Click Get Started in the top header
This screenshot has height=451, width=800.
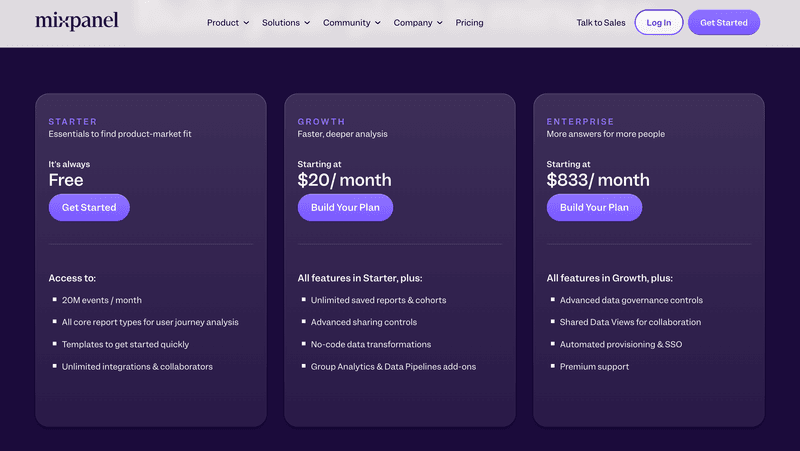click(x=723, y=23)
